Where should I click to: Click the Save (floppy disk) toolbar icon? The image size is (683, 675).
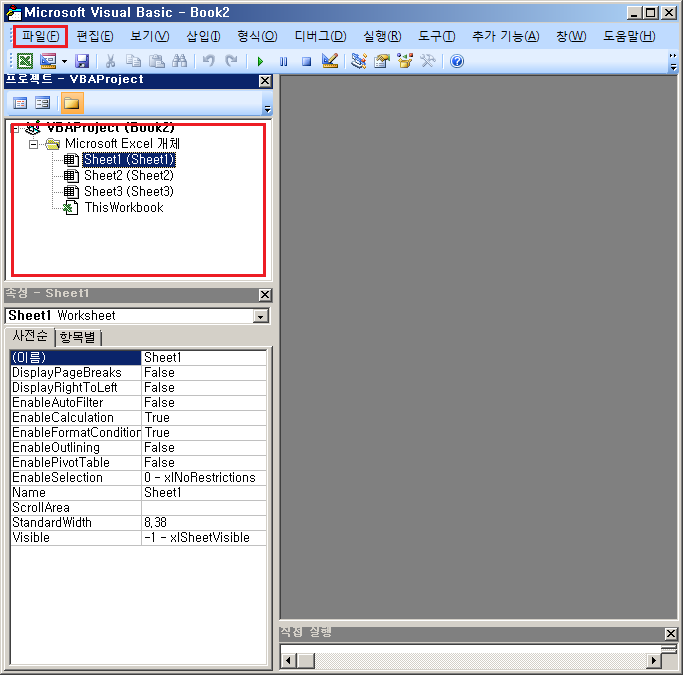tap(82, 61)
